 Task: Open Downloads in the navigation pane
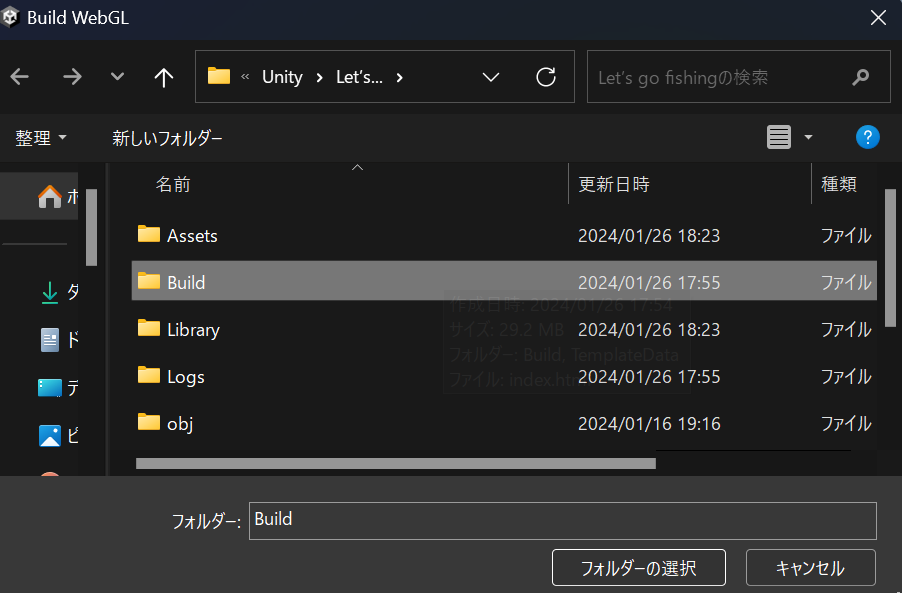pos(59,292)
